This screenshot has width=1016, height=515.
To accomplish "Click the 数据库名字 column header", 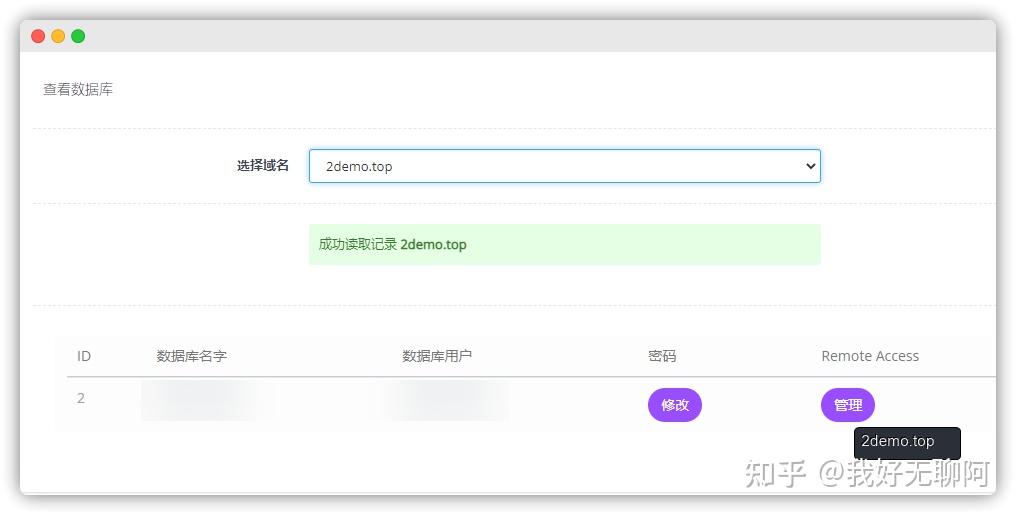I will [x=191, y=356].
